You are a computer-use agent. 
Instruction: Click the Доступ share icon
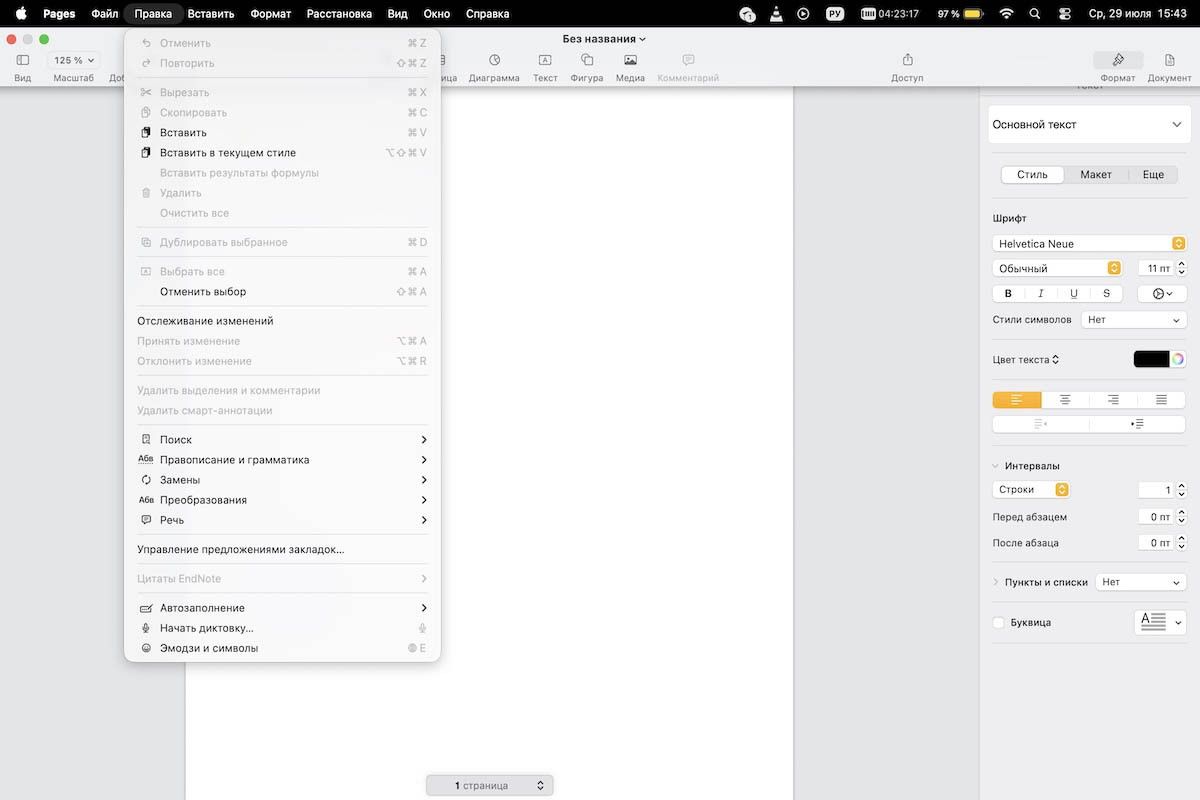(907, 60)
